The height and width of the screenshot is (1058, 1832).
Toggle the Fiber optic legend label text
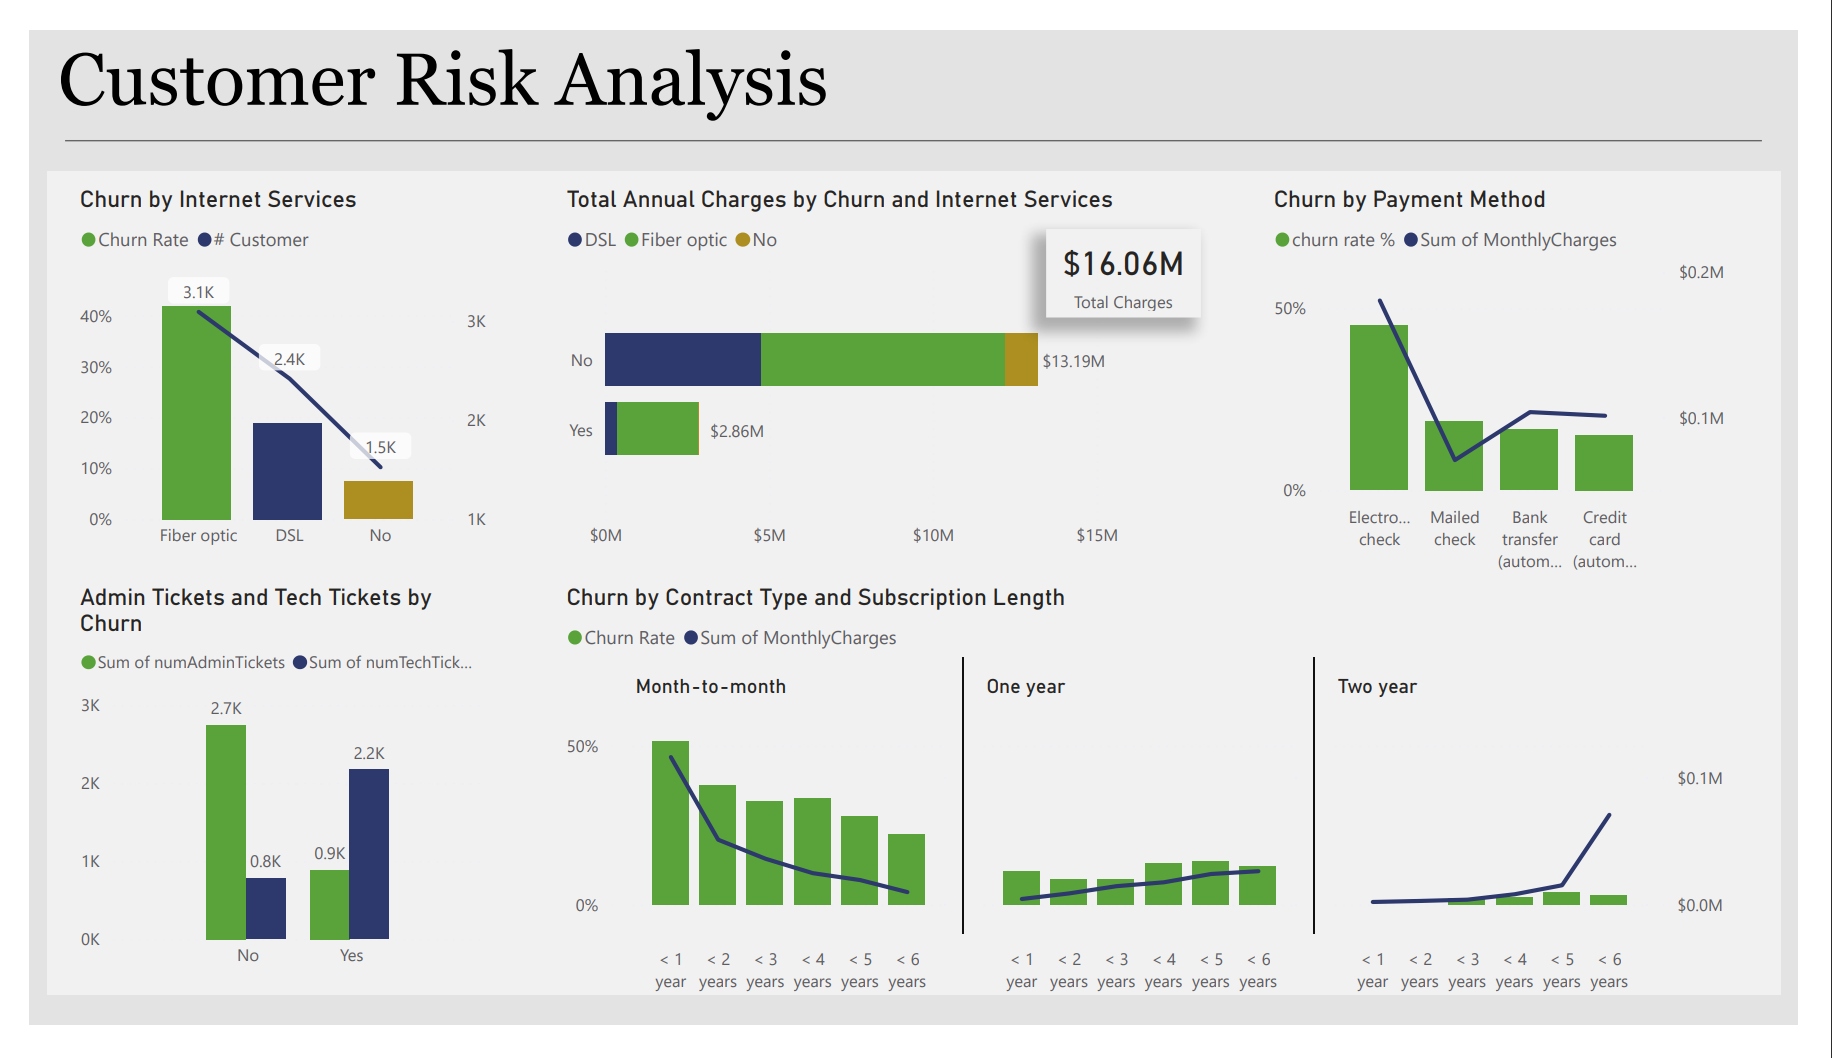point(685,240)
